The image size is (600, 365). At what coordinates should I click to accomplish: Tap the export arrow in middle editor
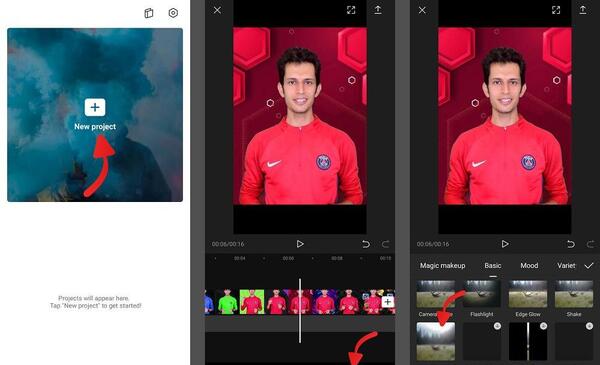click(378, 10)
